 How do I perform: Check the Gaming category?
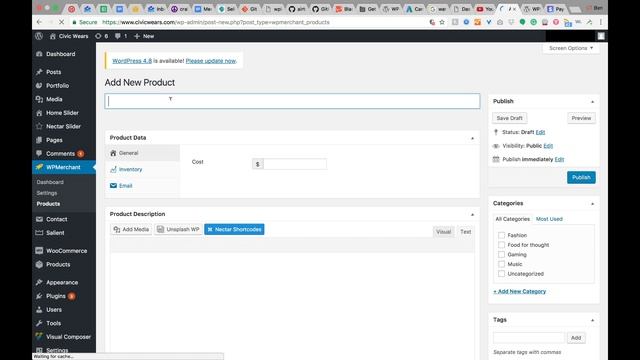501,254
